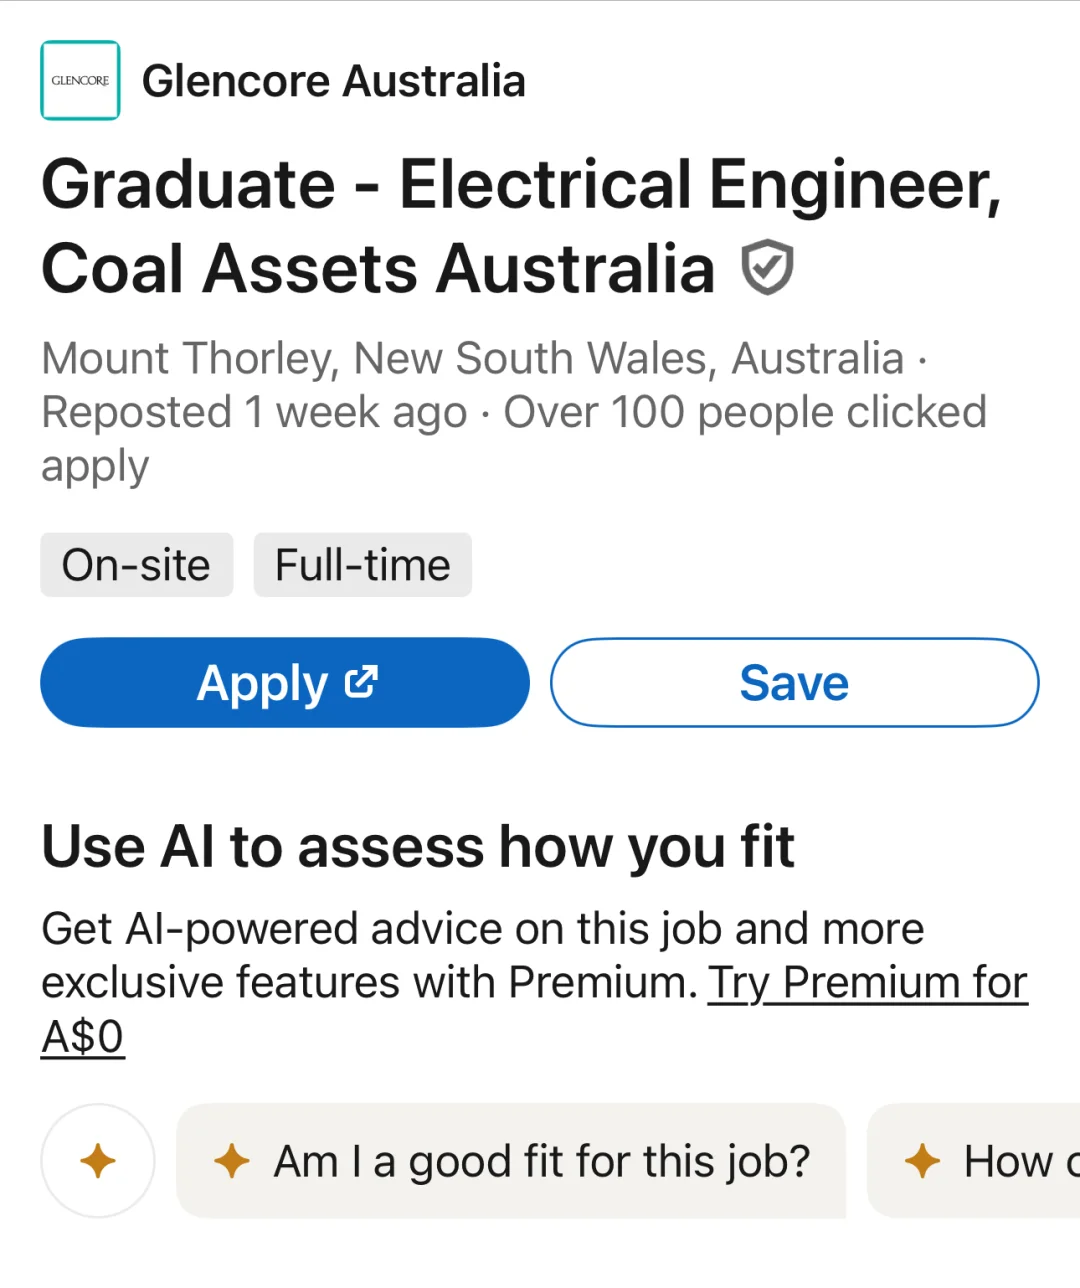Click the verified shield badge icon
This screenshot has height=1288, width=1080.
click(x=767, y=268)
